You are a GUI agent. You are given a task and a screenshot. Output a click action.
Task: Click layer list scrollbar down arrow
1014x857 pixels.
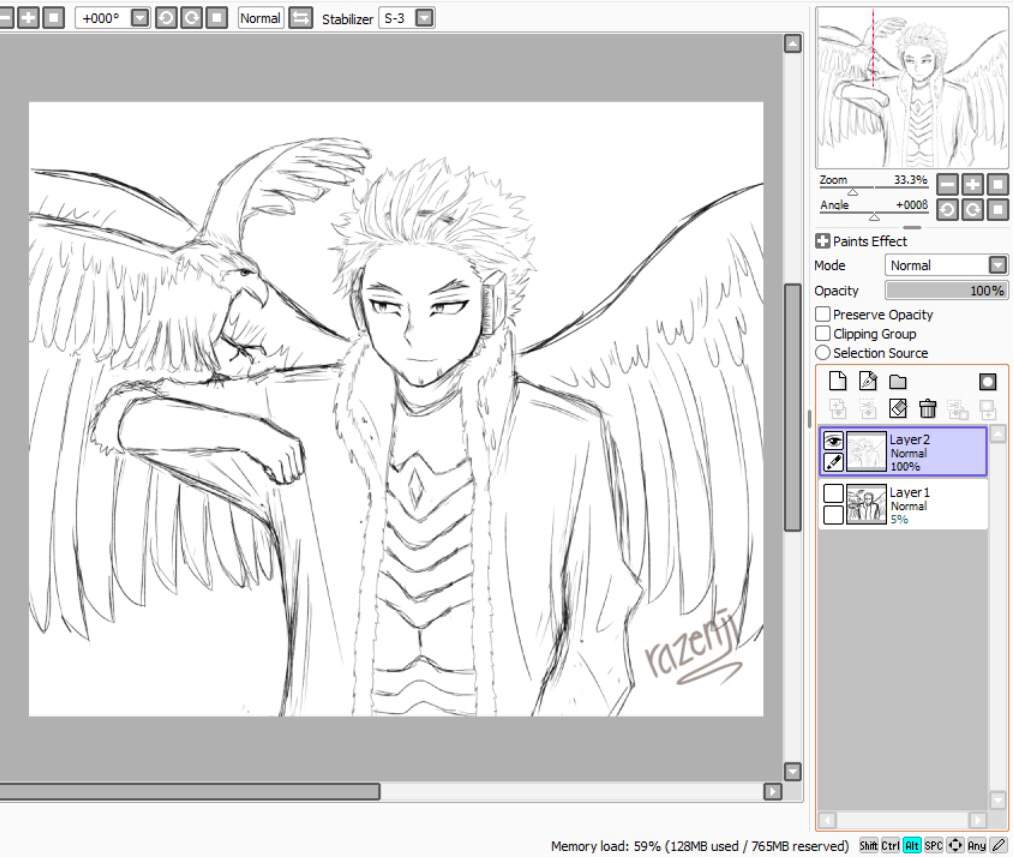[997, 800]
